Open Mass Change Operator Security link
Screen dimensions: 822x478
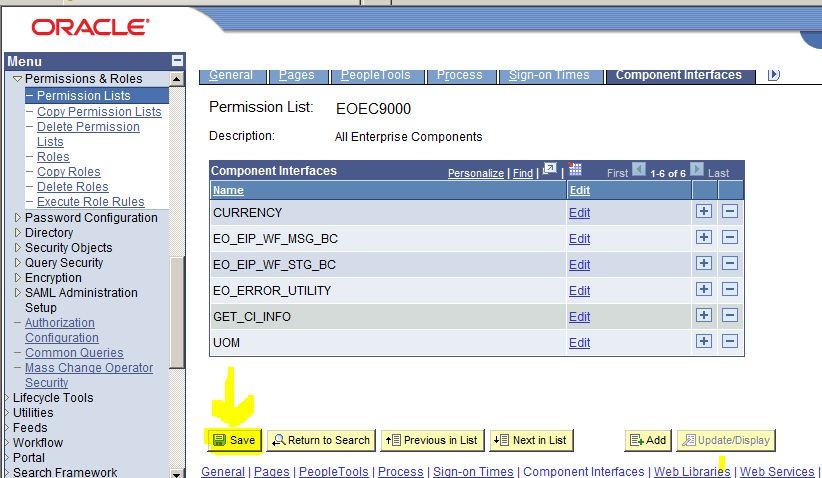click(x=89, y=375)
